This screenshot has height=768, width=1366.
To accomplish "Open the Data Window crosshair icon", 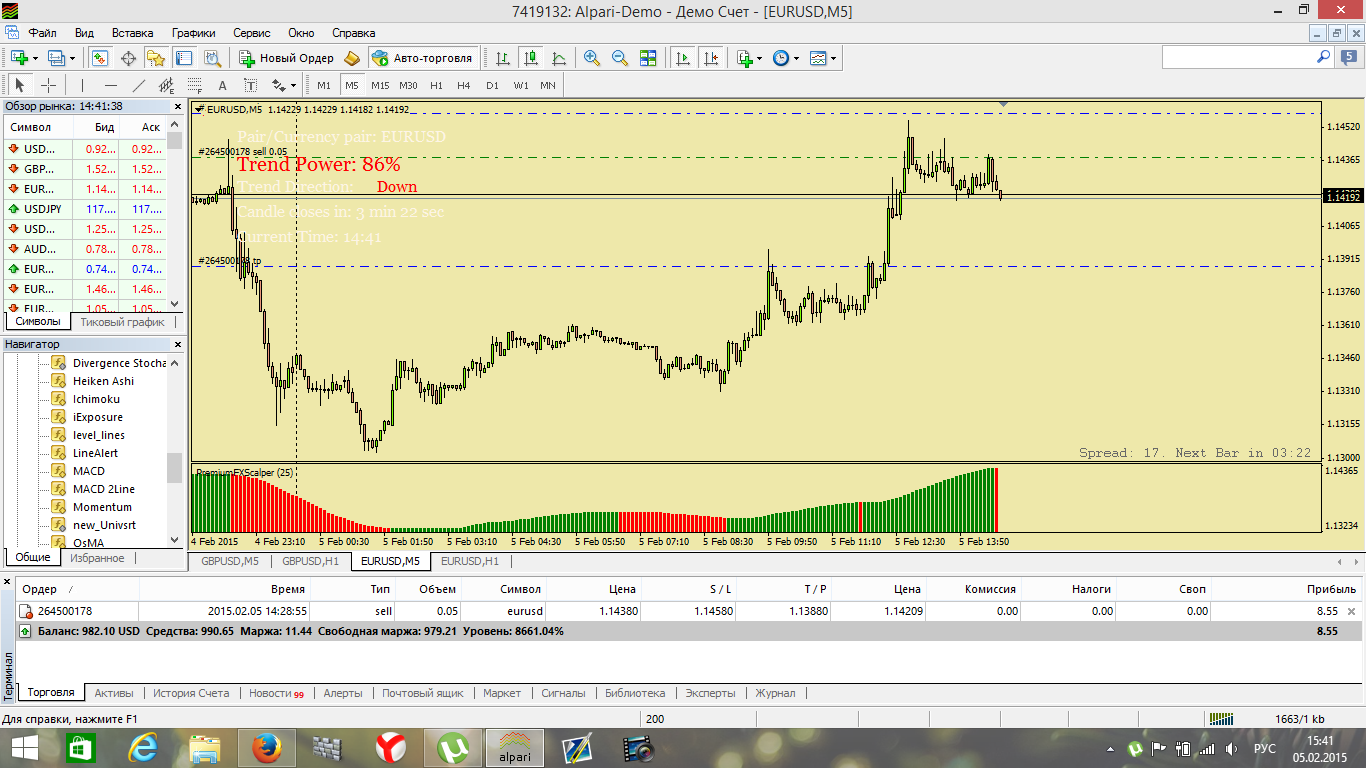I will (x=129, y=58).
